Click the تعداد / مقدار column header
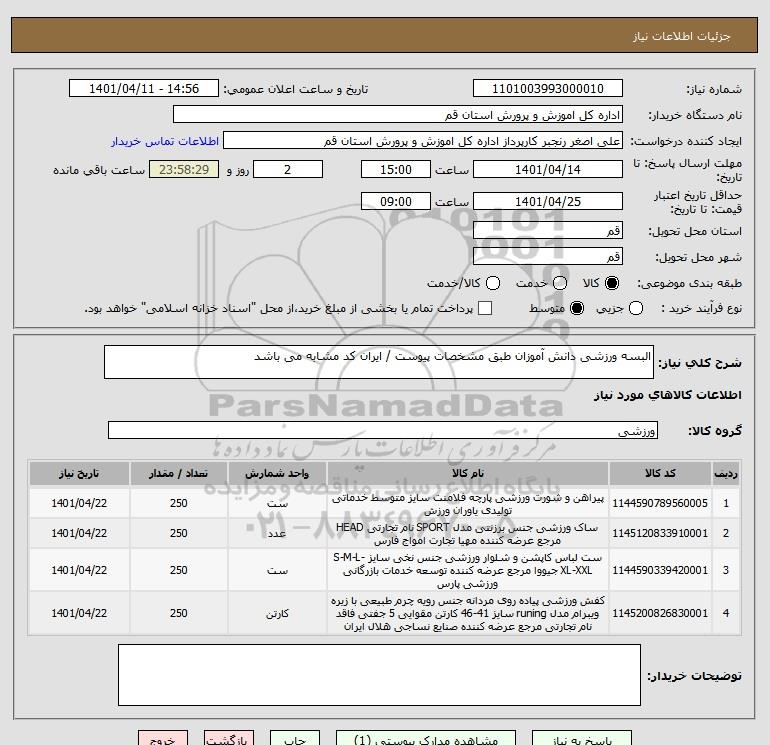 (178, 473)
